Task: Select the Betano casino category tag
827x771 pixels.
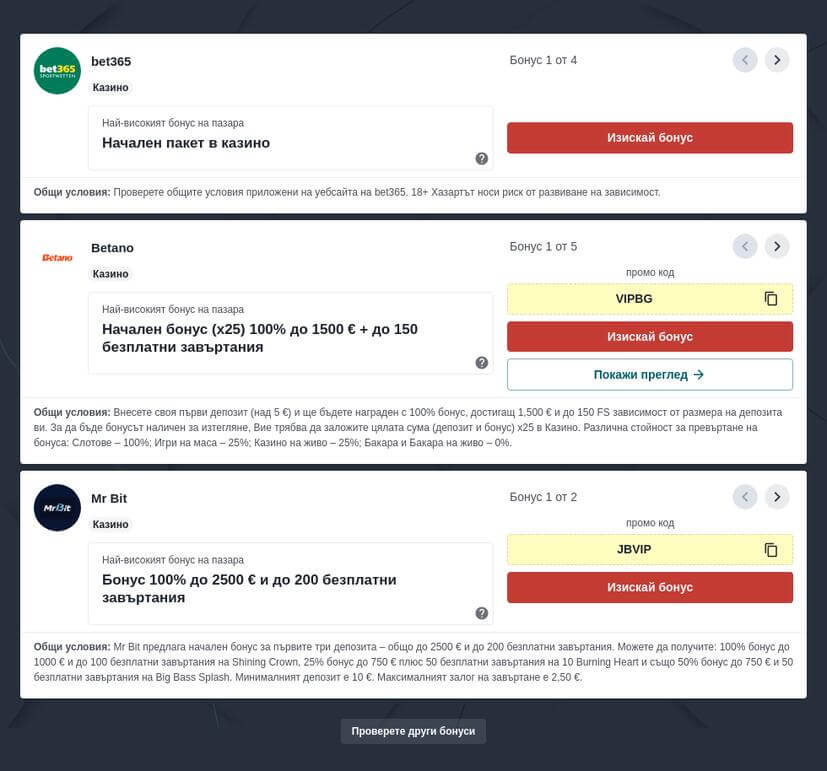Action: click(111, 274)
